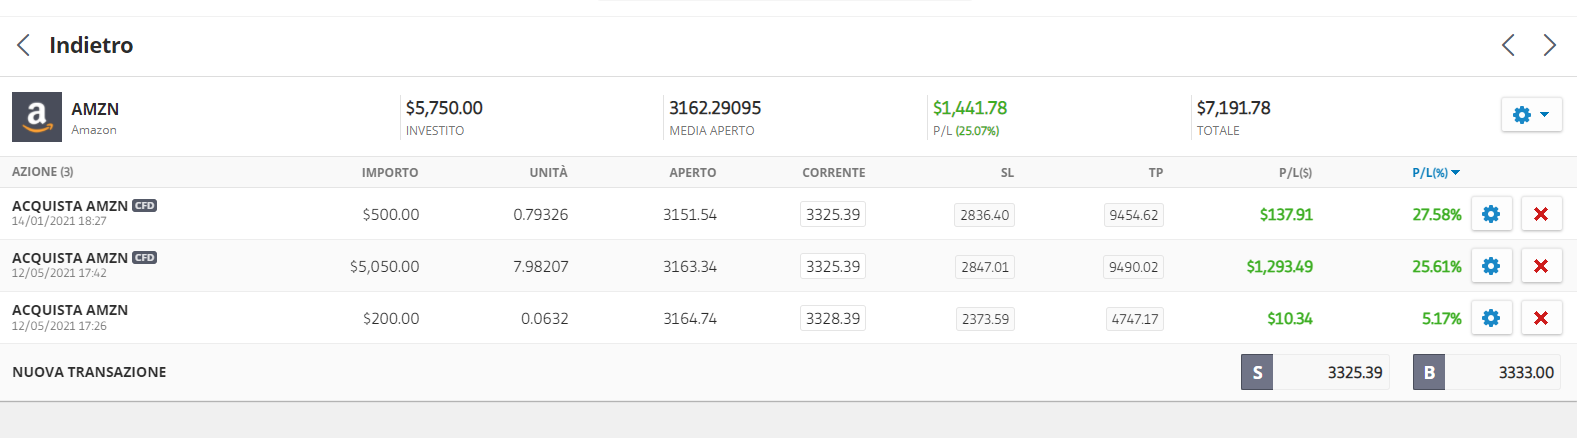Sort by TP column header
This screenshot has width=1577, height=438.
1156,173
